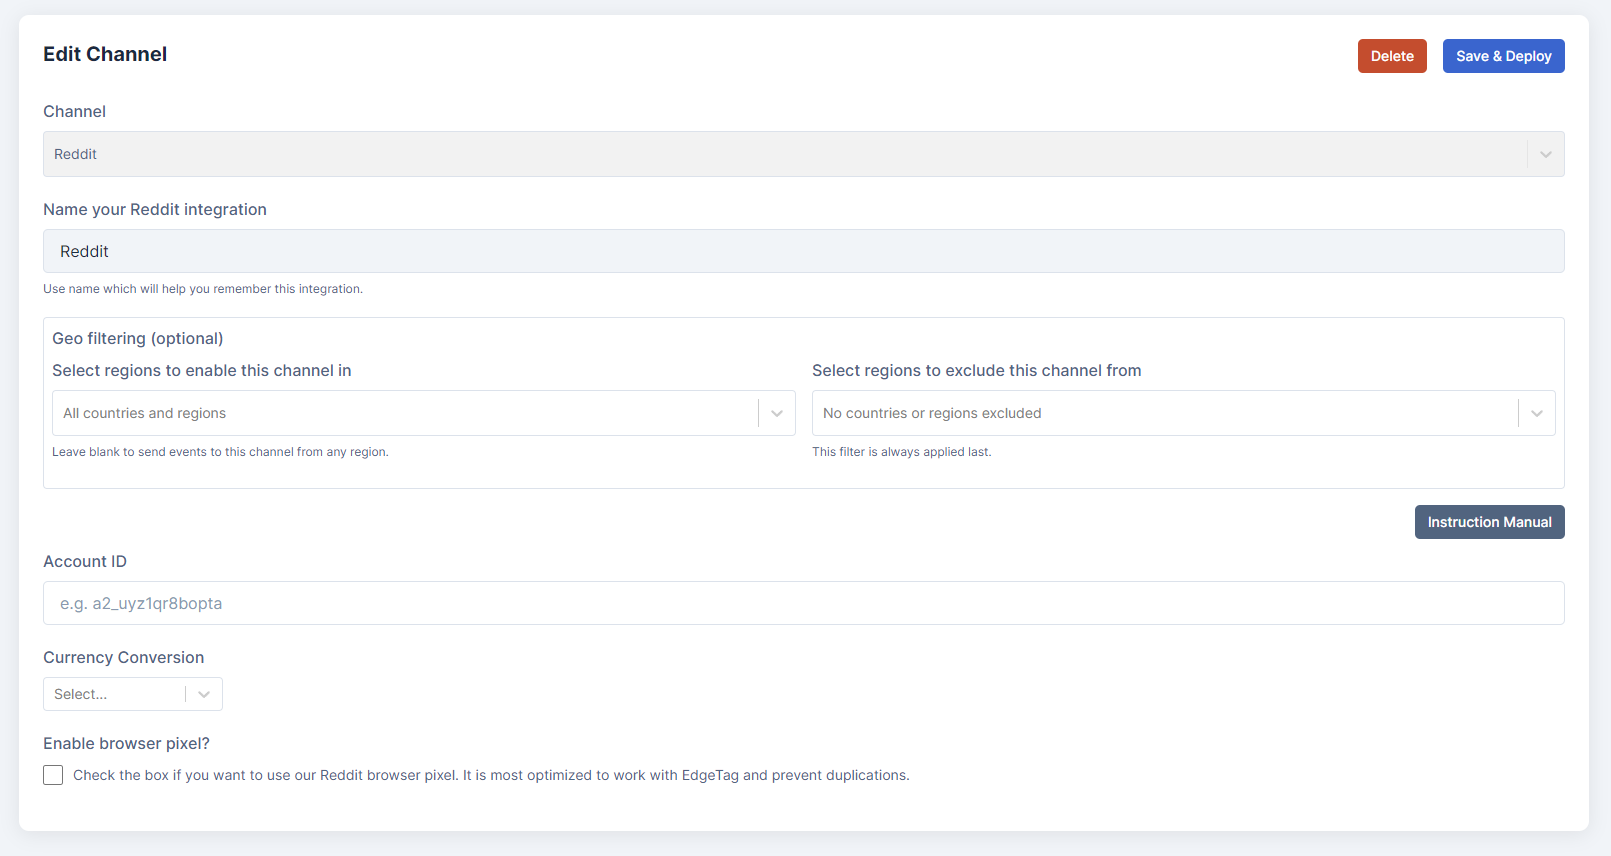Open the Channel field showing Reddit
This screenshot has width=1611, height=856.
point(780,154)
